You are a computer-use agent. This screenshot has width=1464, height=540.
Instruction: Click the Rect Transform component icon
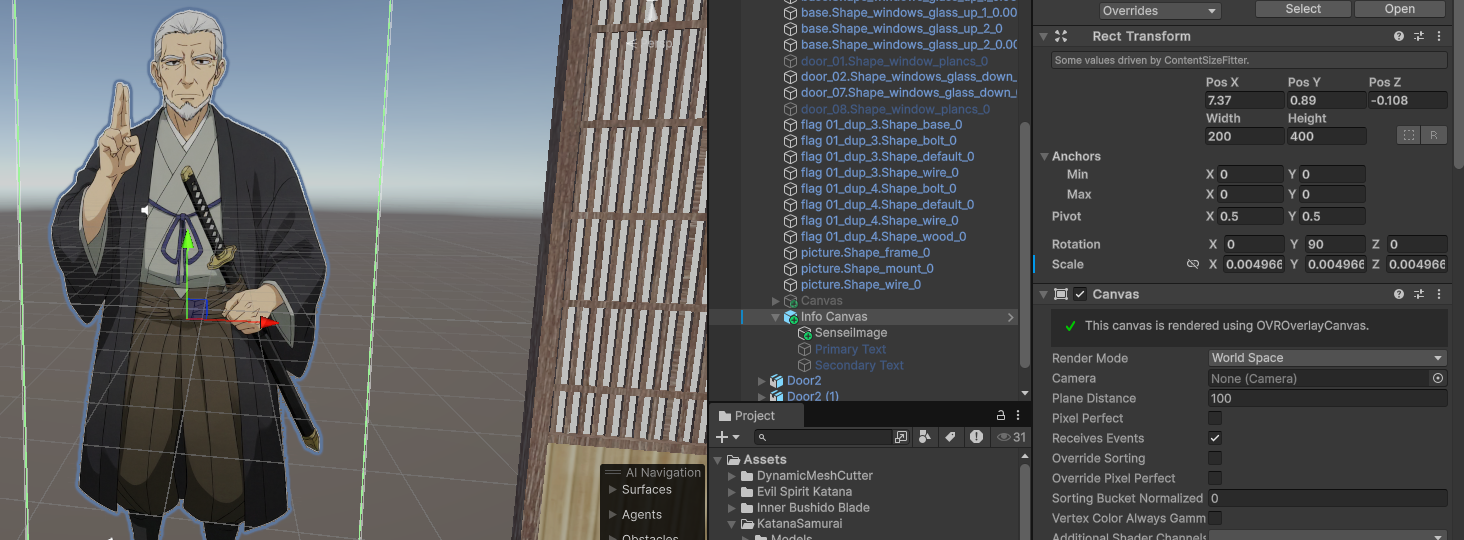tap(1061, 36)
